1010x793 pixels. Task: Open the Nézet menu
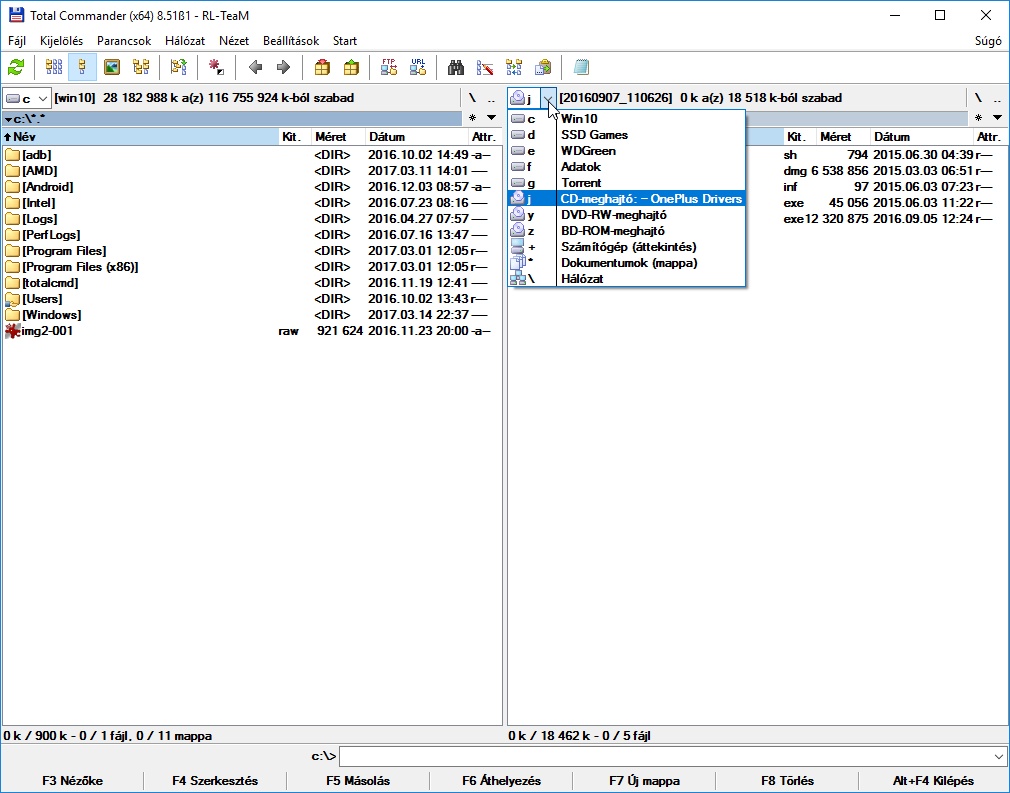tap(234, 41)
